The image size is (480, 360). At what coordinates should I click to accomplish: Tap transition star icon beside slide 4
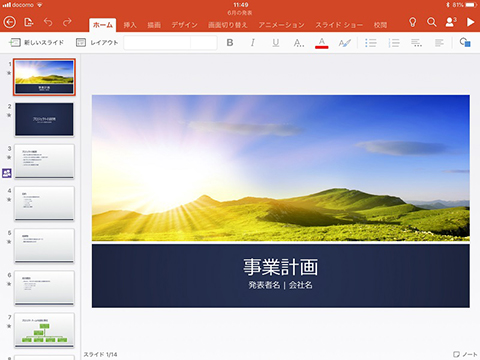pos(9,199)
